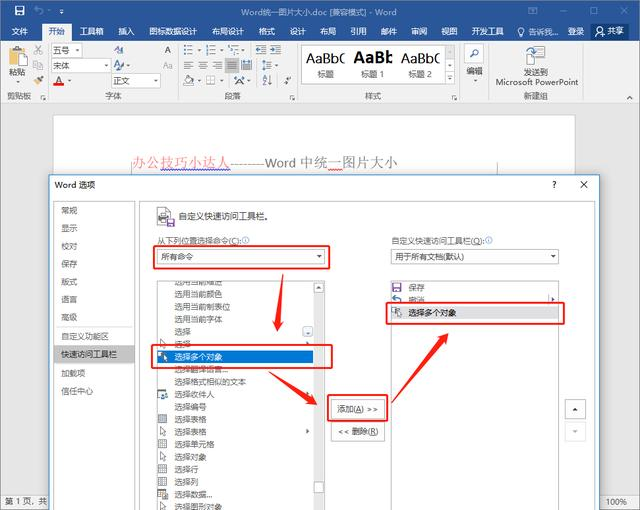Click info icon beside 从下列位置选择命令
Image resolution: width=640 pixels, height=510 pixels.
click(x=246, y=240)
